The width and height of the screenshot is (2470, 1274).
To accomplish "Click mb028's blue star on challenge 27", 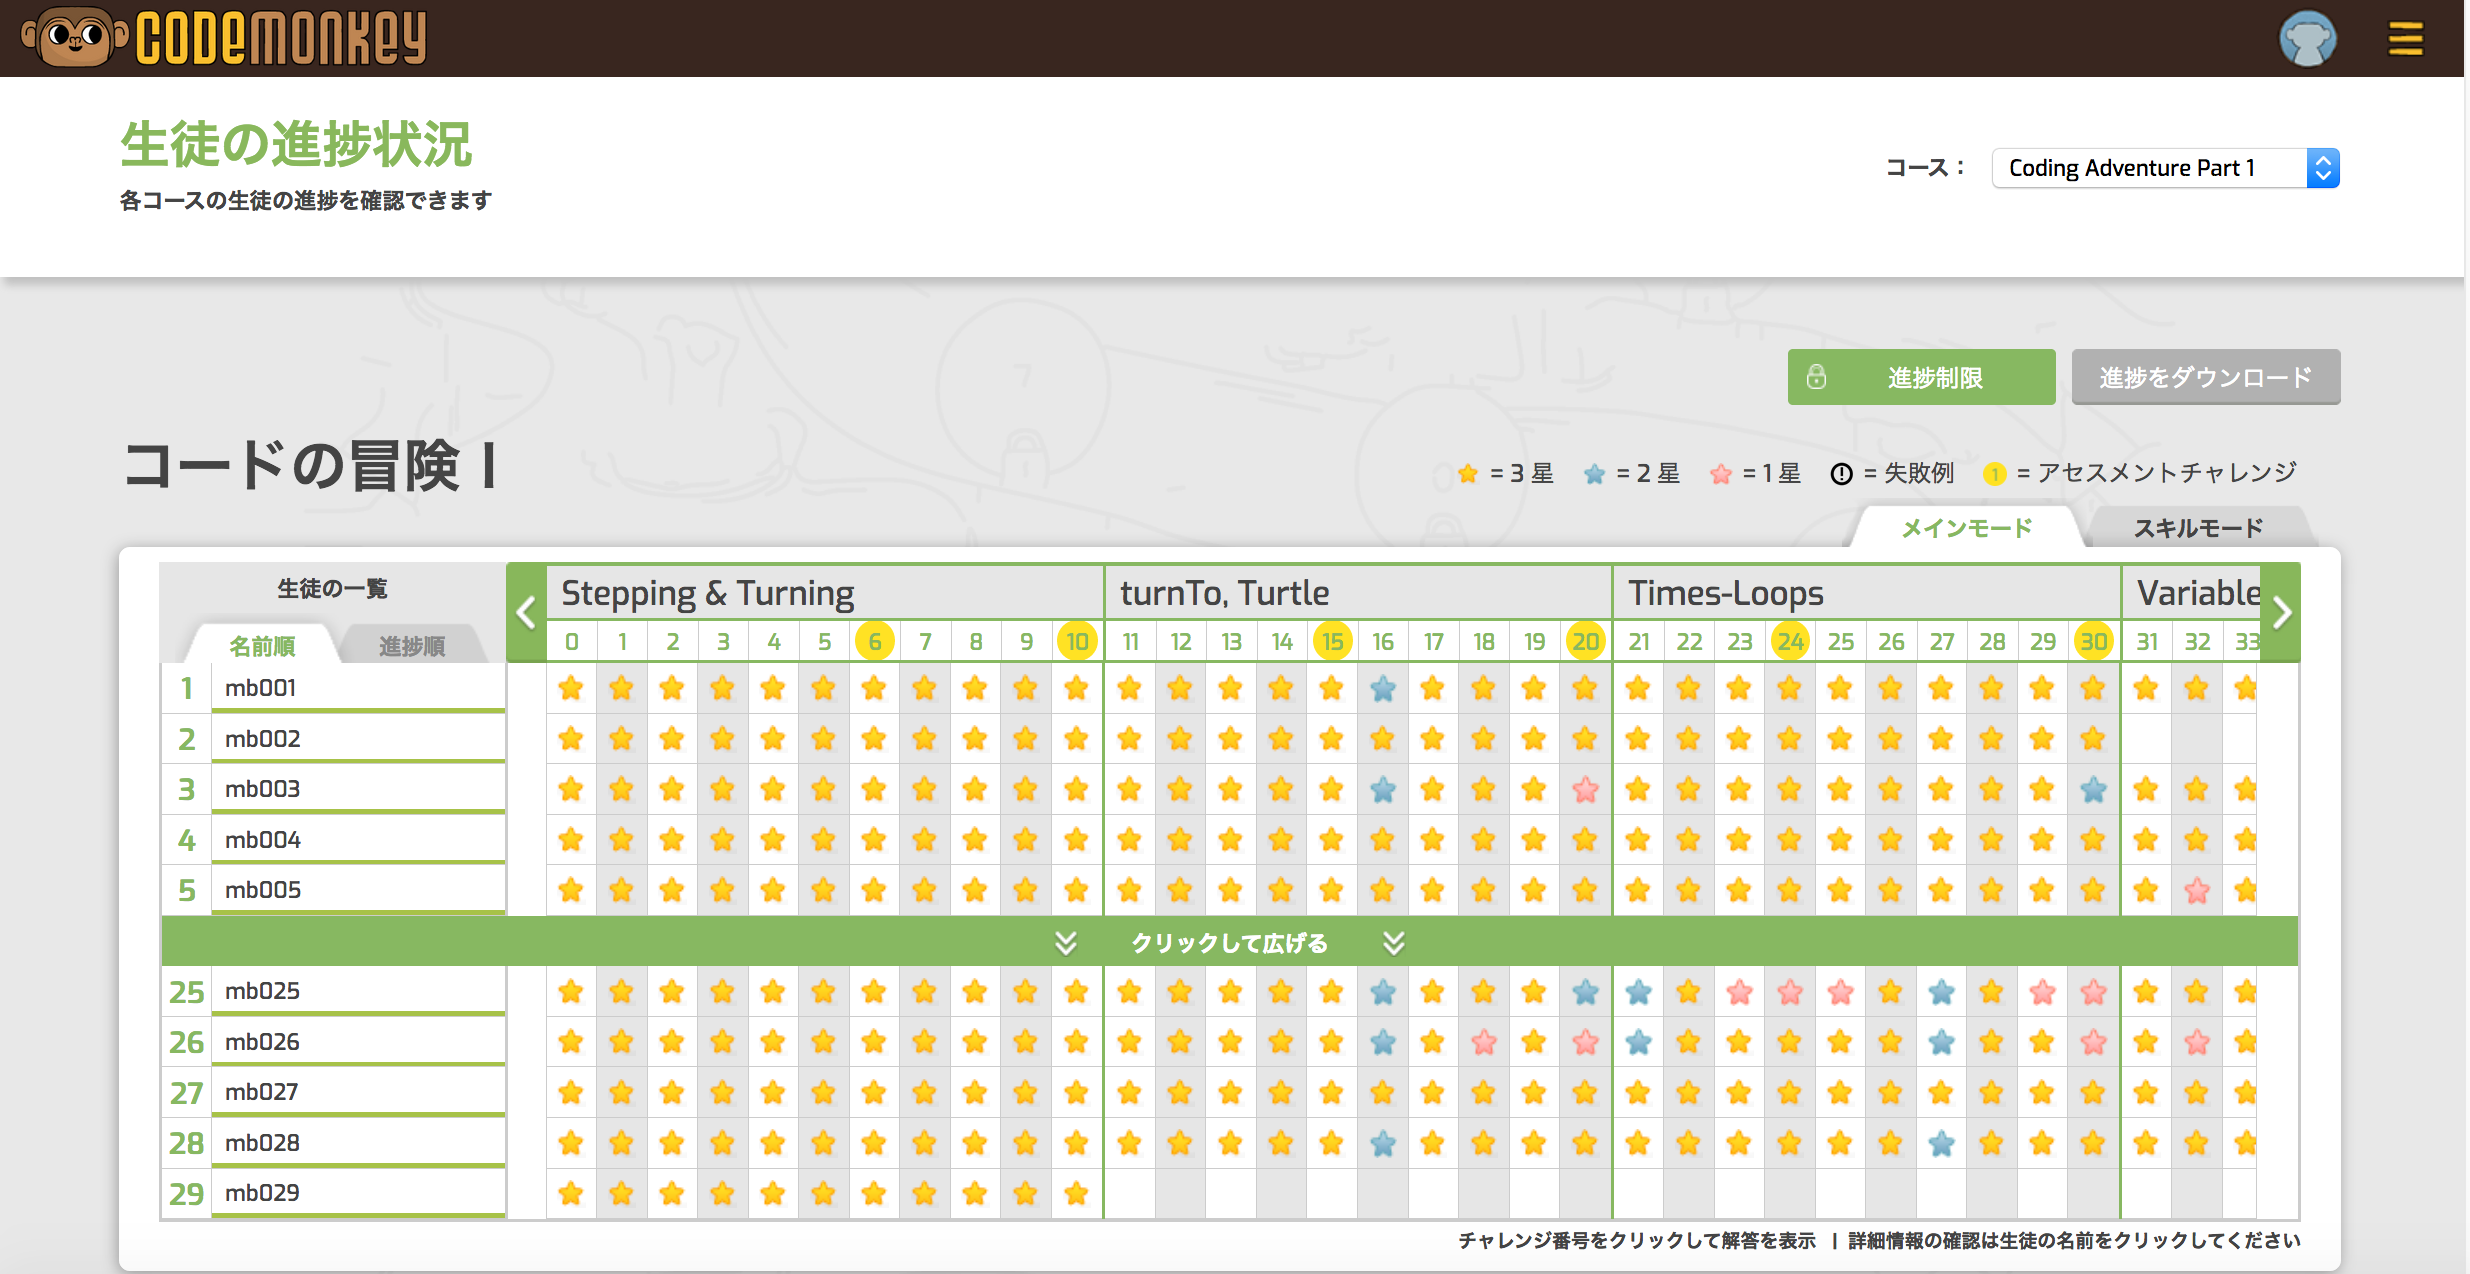I will tap(1941, 1142).
